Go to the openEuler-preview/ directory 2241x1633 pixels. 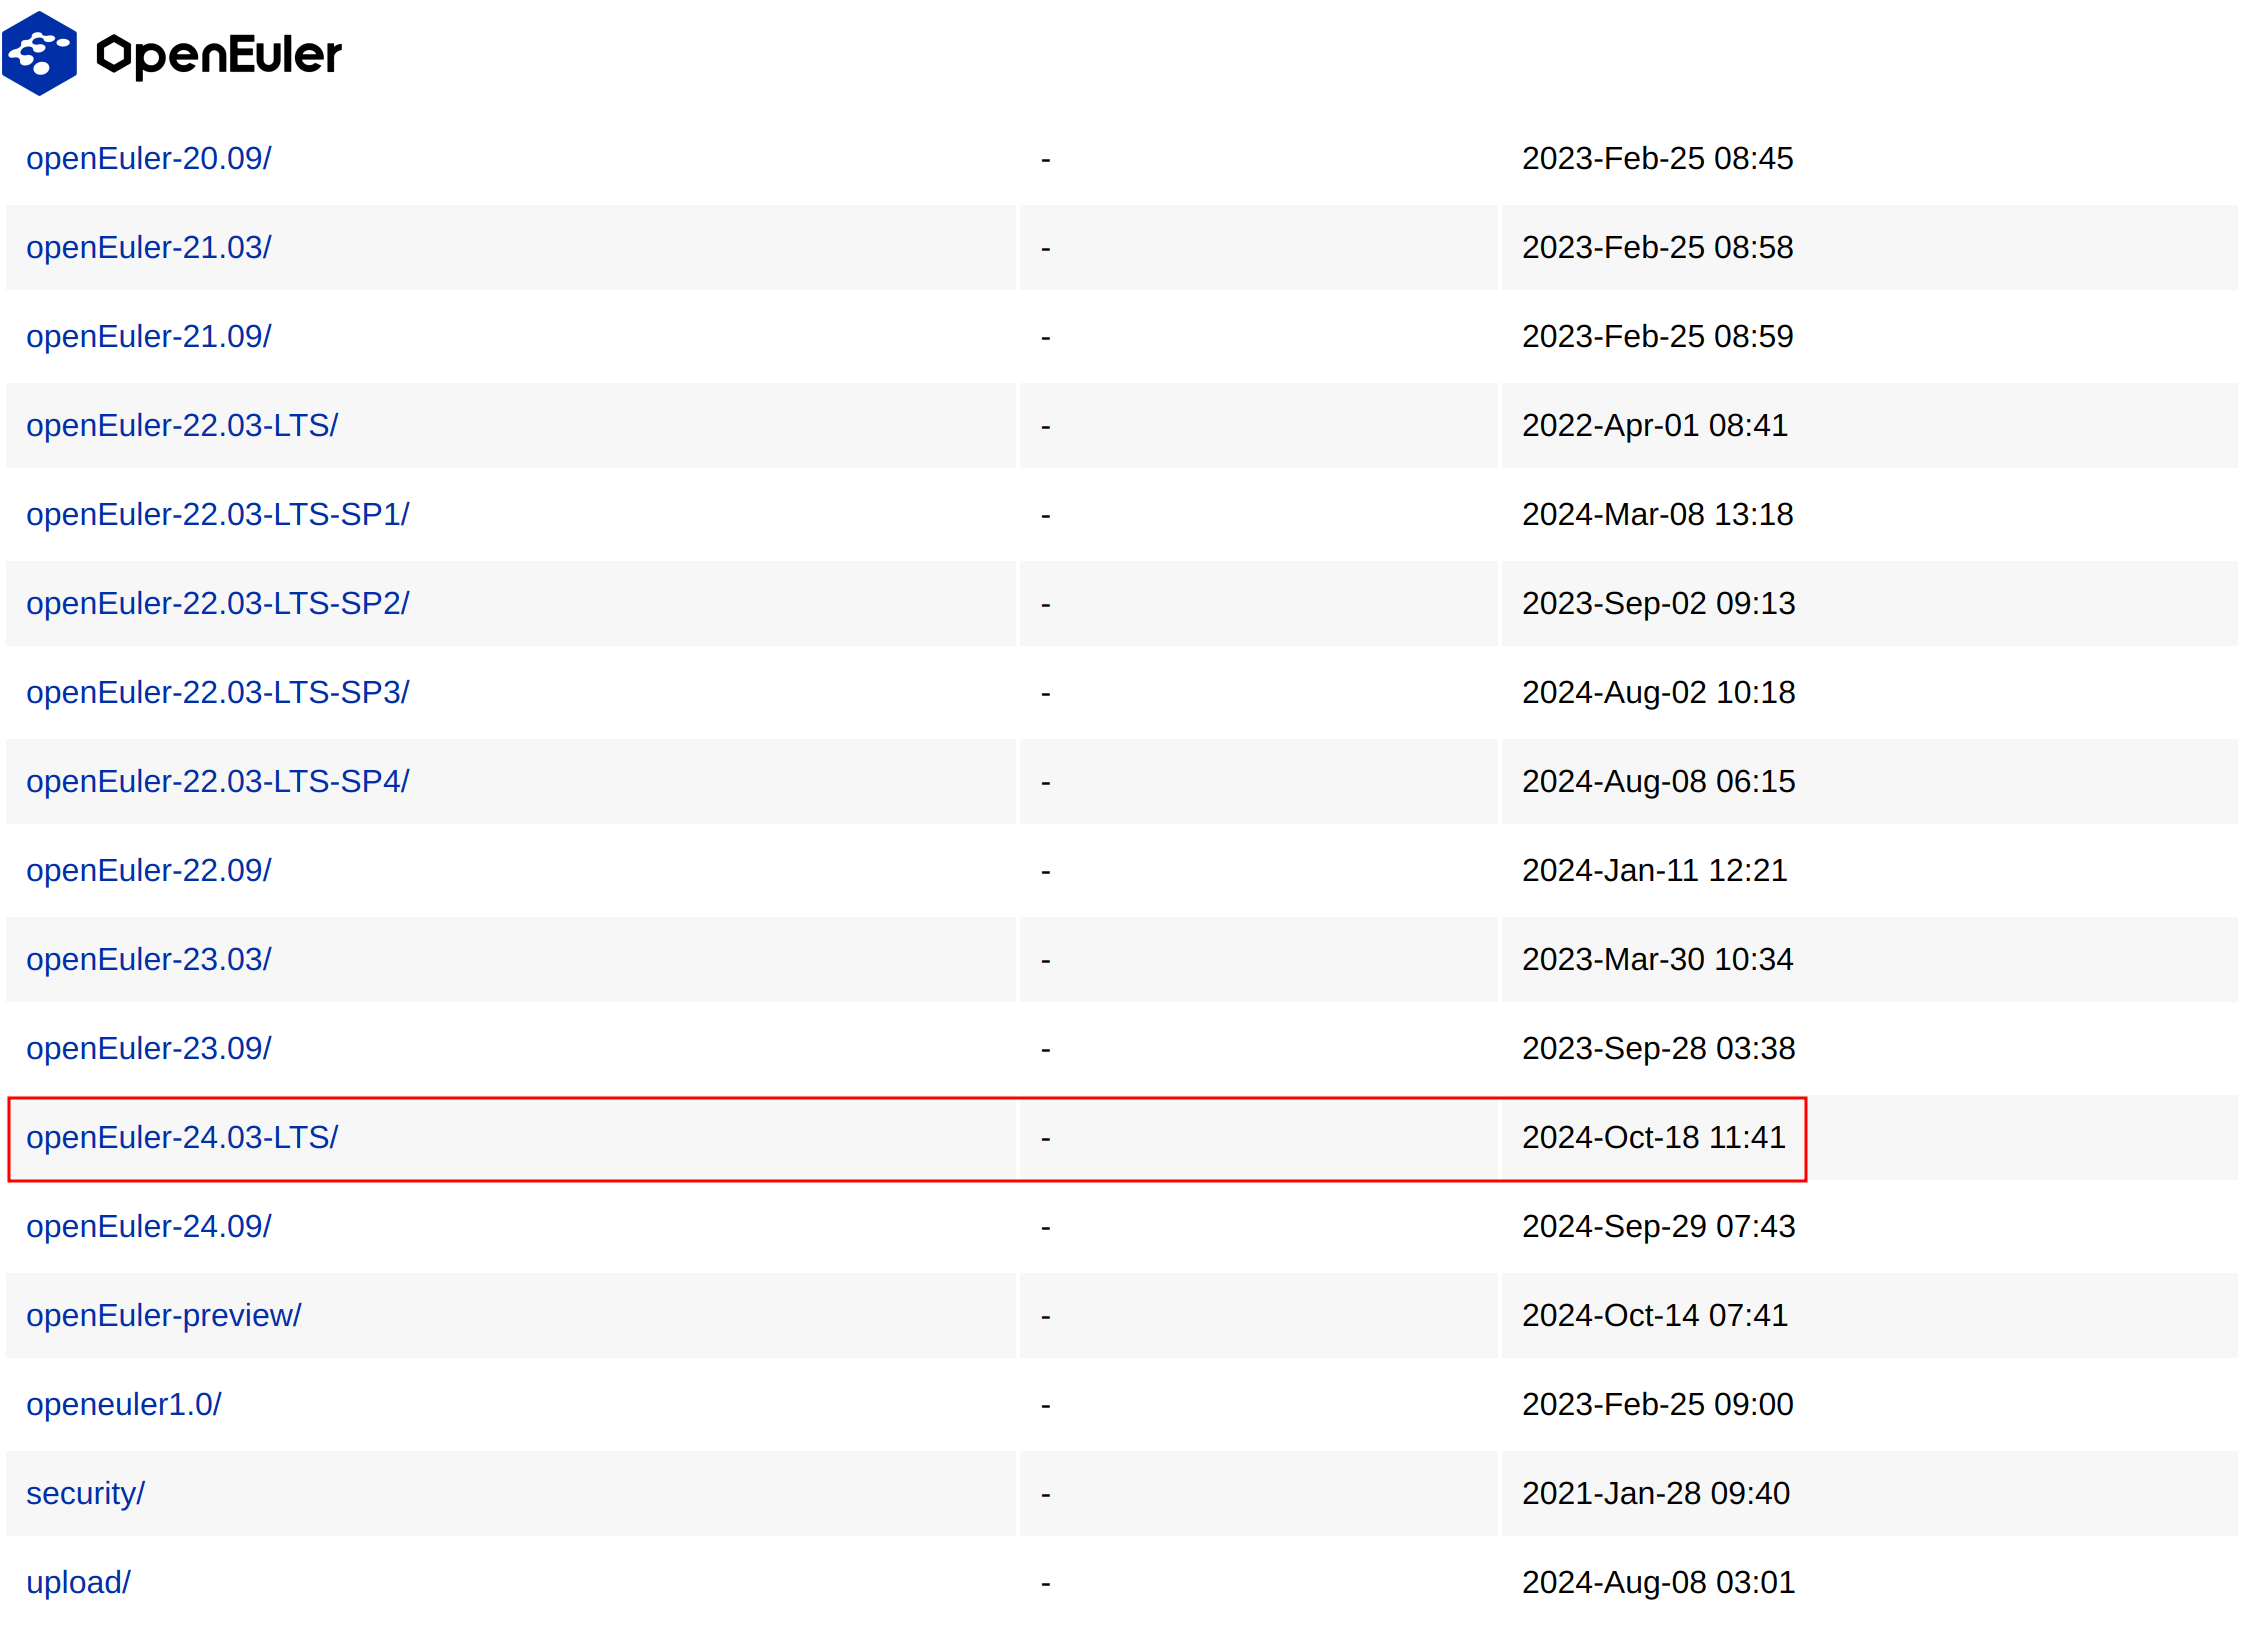[163, 1315]
